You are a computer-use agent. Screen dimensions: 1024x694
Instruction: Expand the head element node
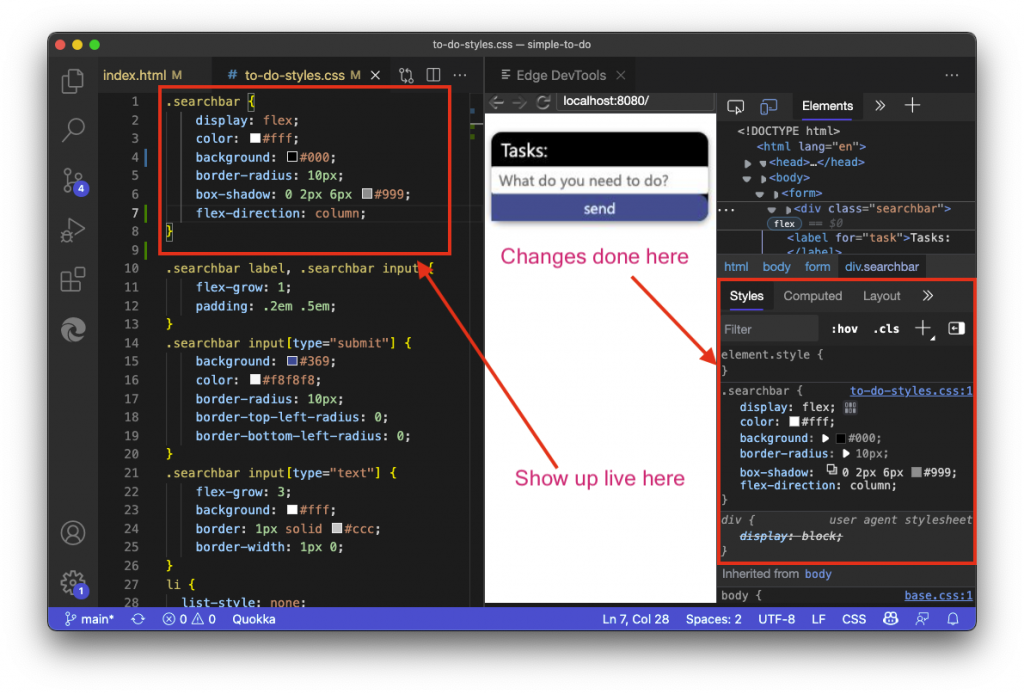[x=748, y=163]
